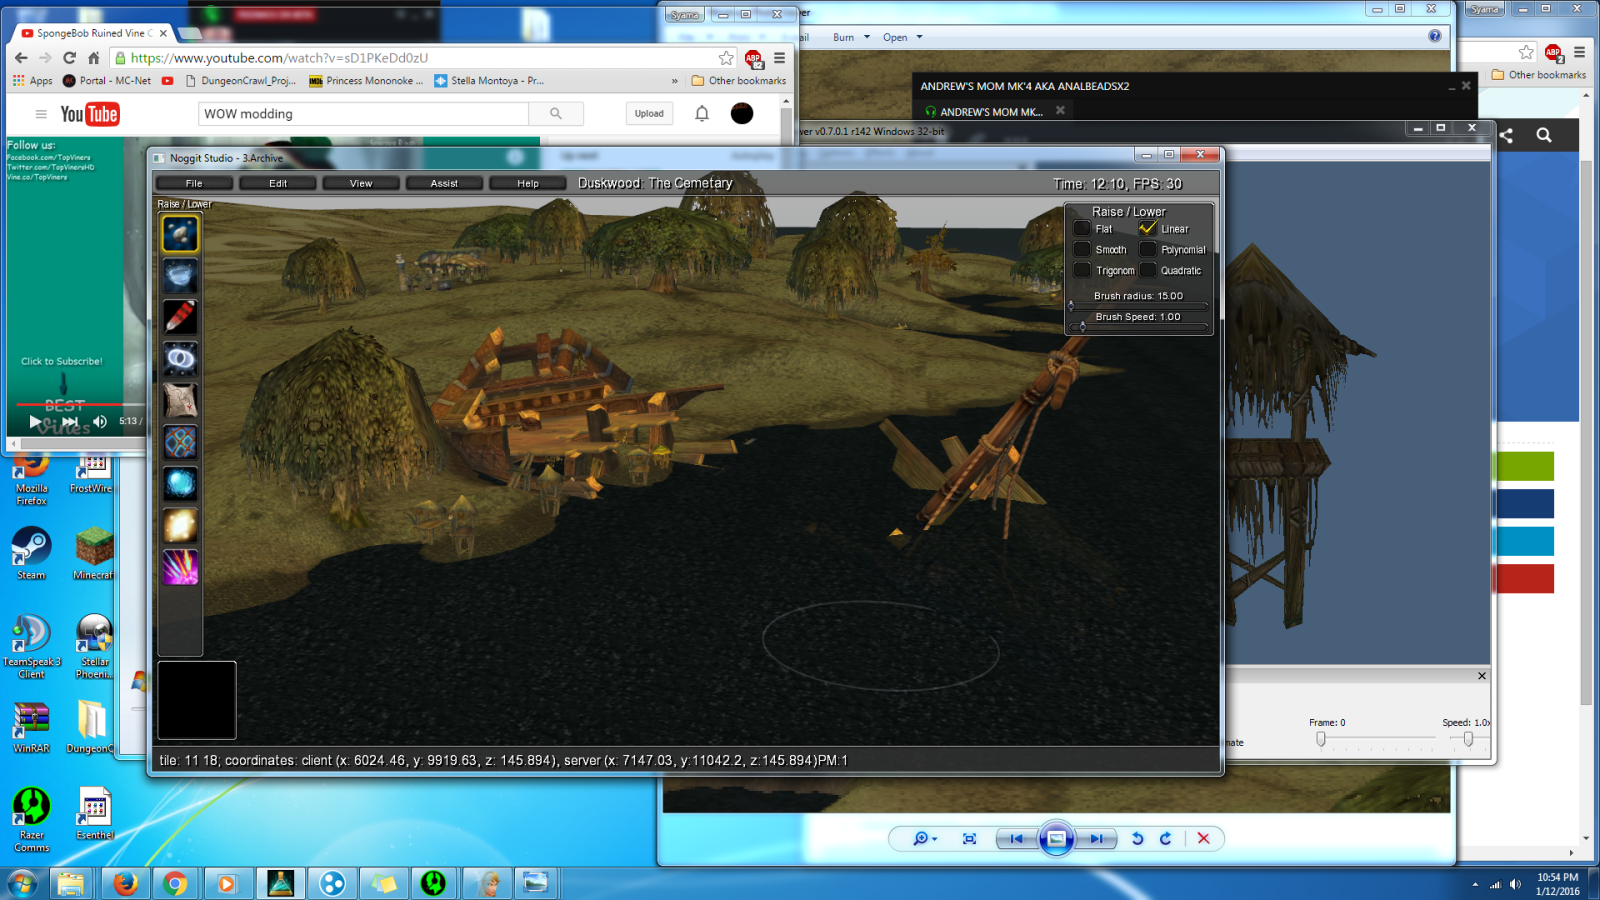Open the Other bookmarks folder in Chrome

739,81
